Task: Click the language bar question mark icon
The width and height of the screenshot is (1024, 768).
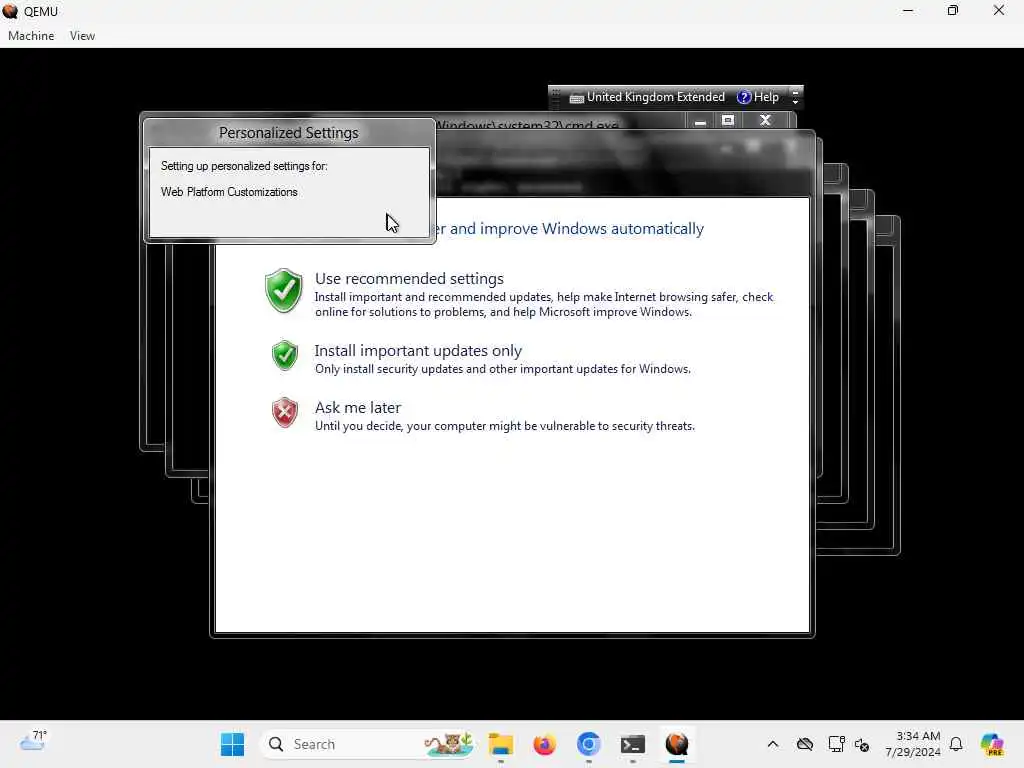Action: coord(744,97)
